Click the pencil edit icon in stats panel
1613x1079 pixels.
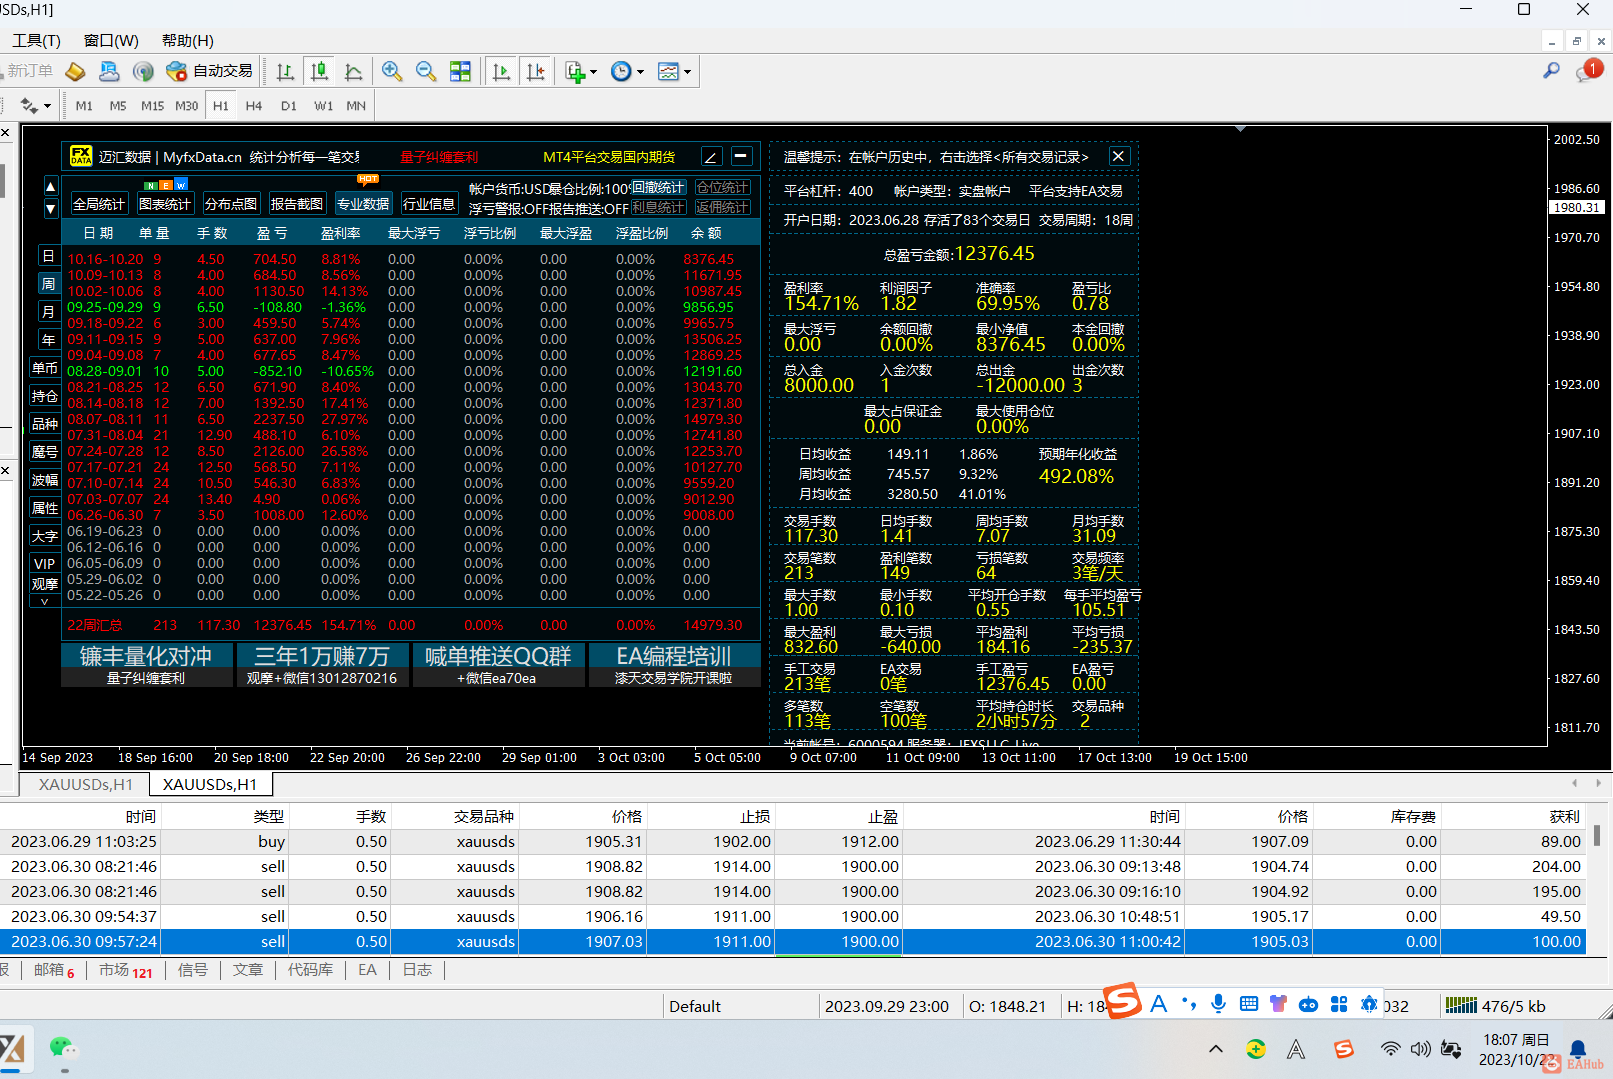coord(711,156)
